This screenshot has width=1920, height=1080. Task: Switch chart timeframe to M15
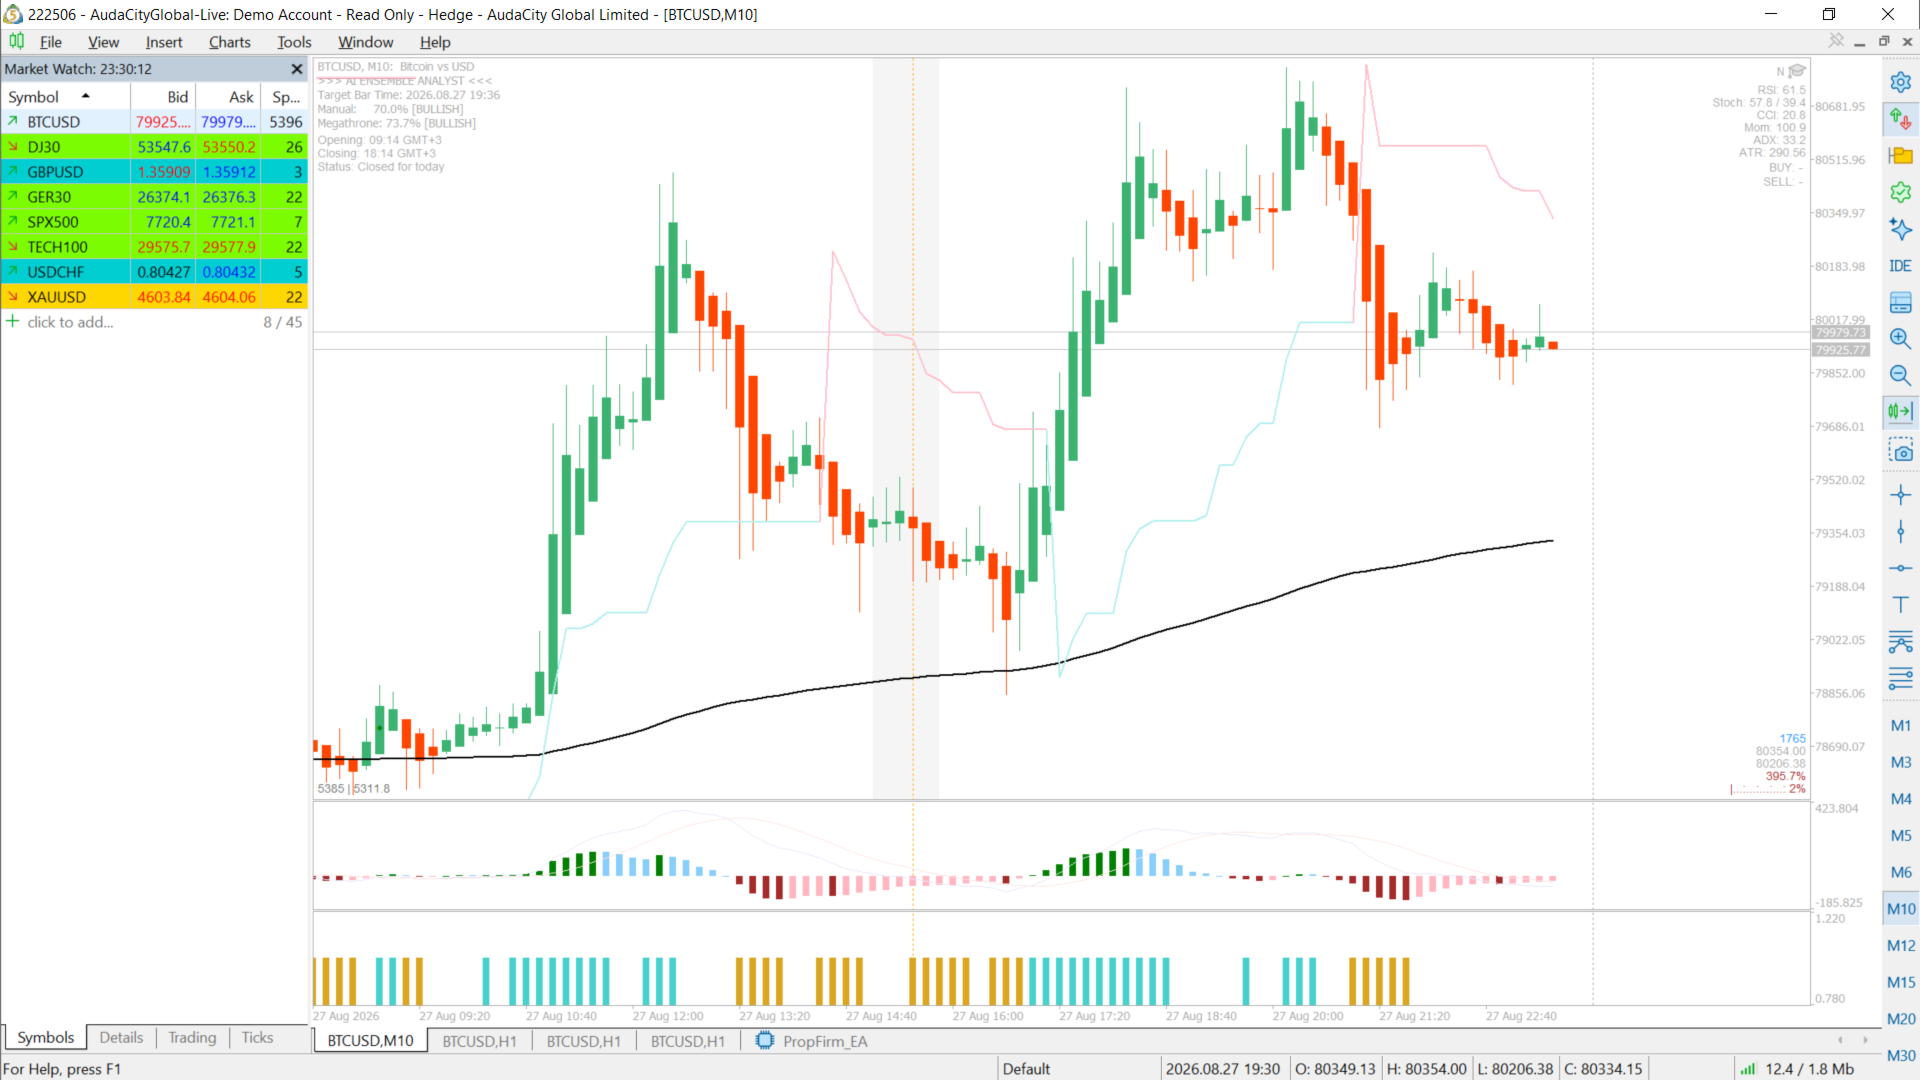click(1900, 982)
